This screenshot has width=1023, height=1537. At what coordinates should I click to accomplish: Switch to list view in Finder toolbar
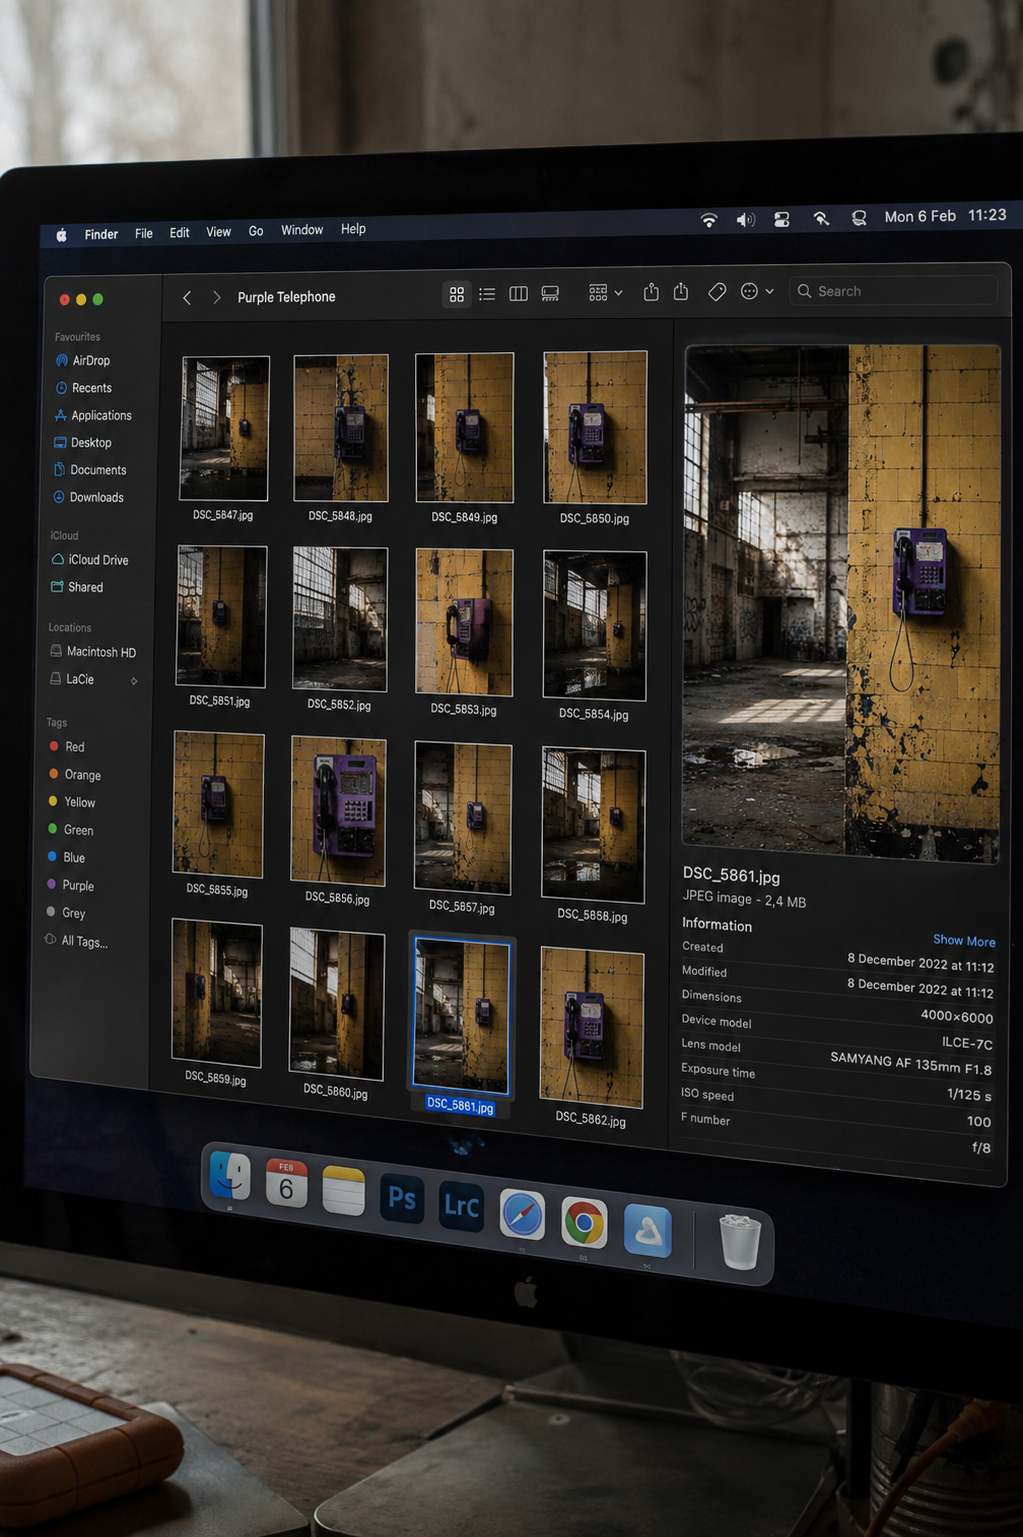[x=487, y=294]
